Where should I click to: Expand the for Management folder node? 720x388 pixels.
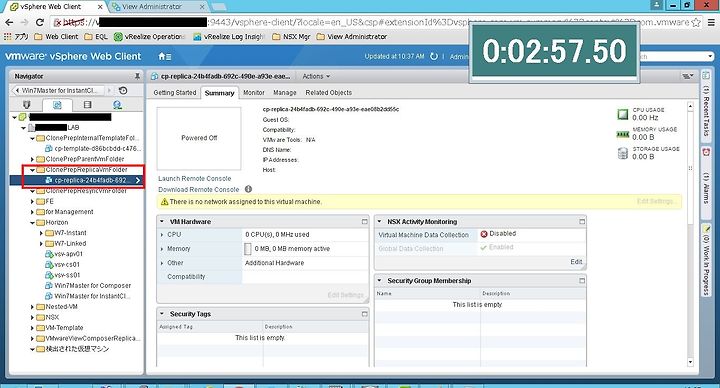[33, 212]
